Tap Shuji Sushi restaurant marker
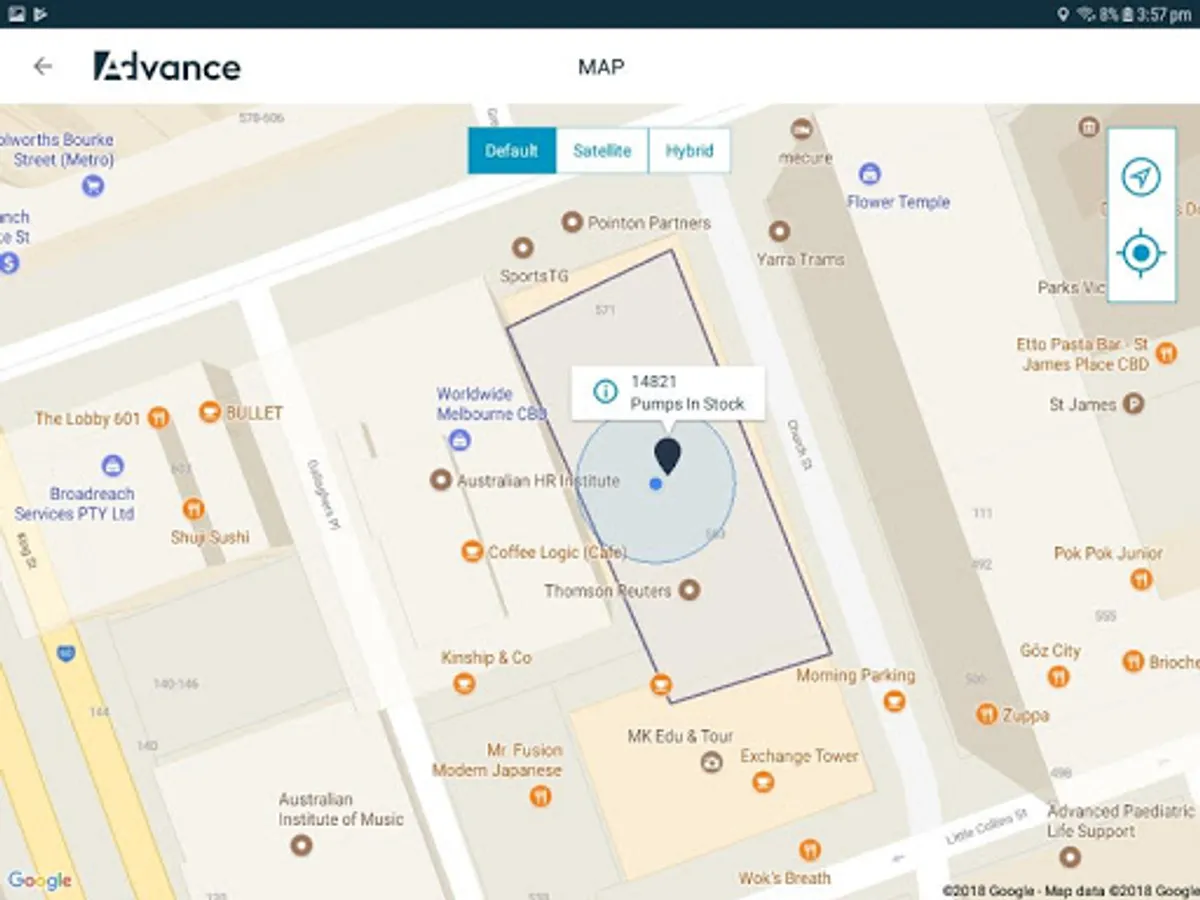This screenshot has height=900, width=1200. 194,509
